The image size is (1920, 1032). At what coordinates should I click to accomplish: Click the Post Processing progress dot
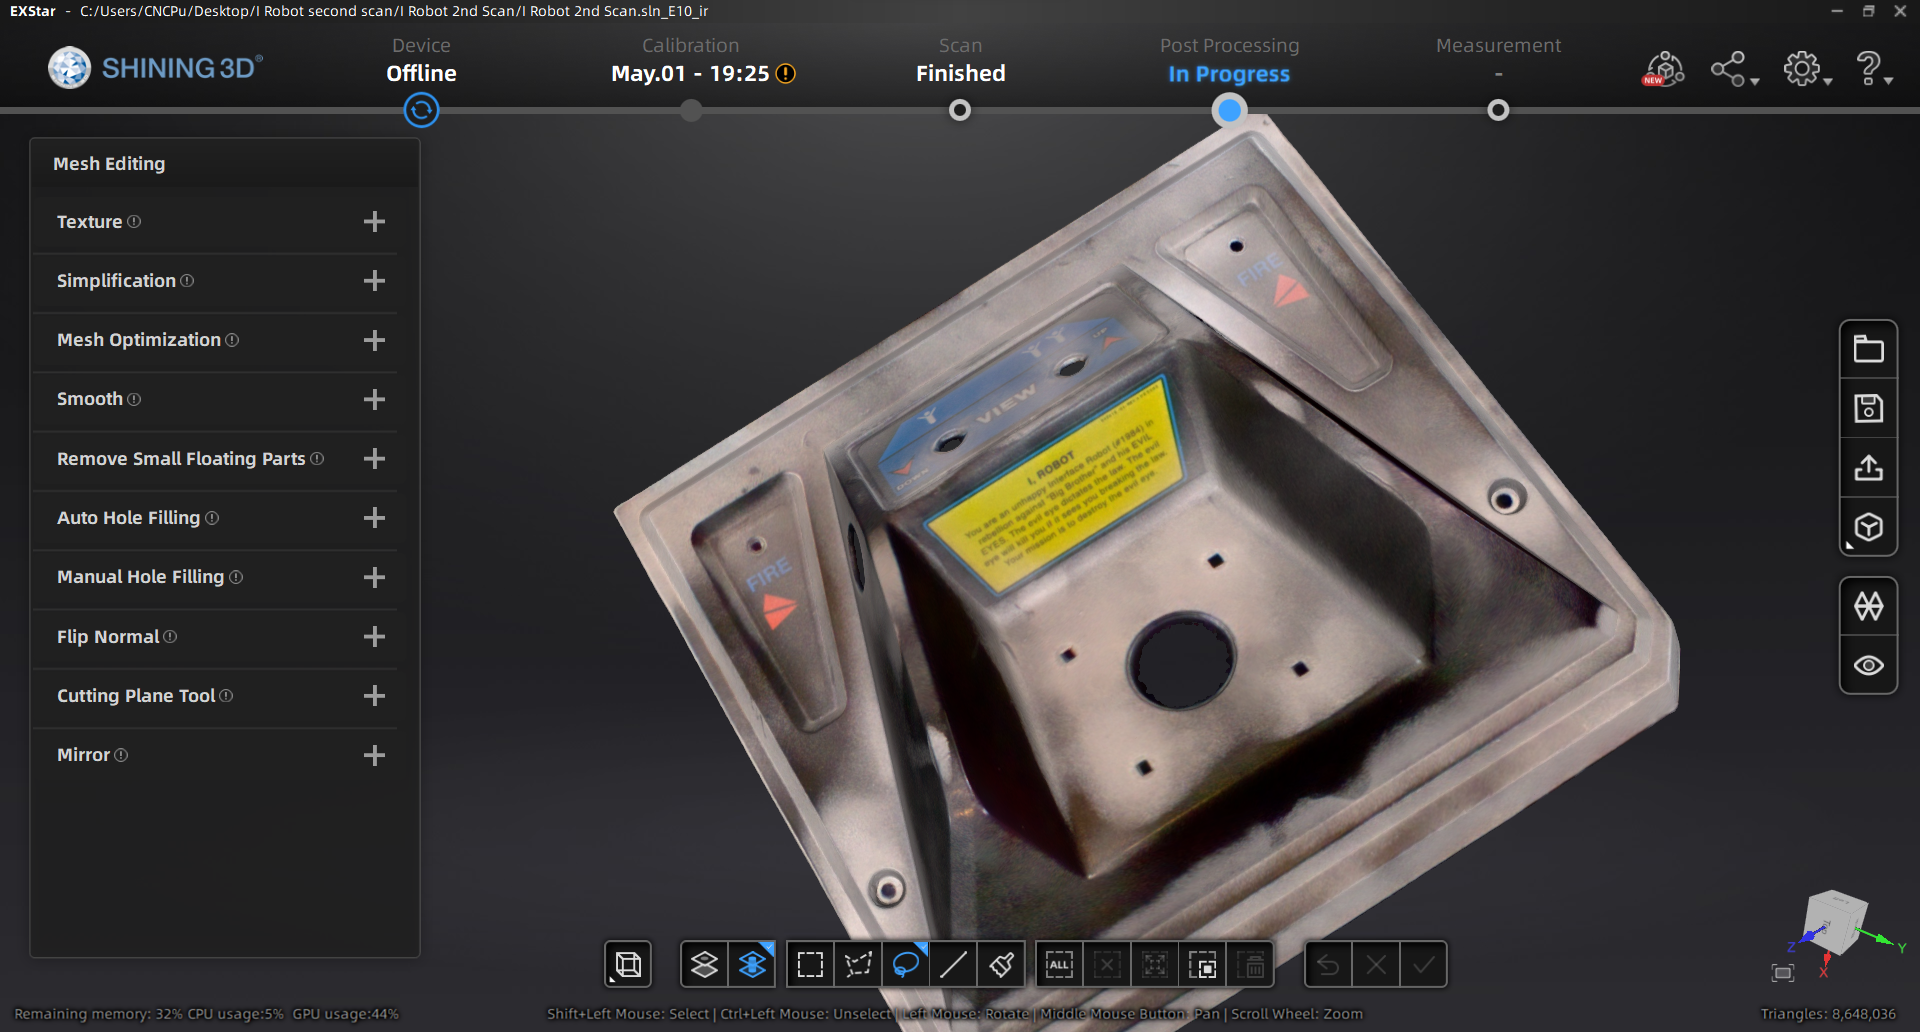click(1229, 110)
